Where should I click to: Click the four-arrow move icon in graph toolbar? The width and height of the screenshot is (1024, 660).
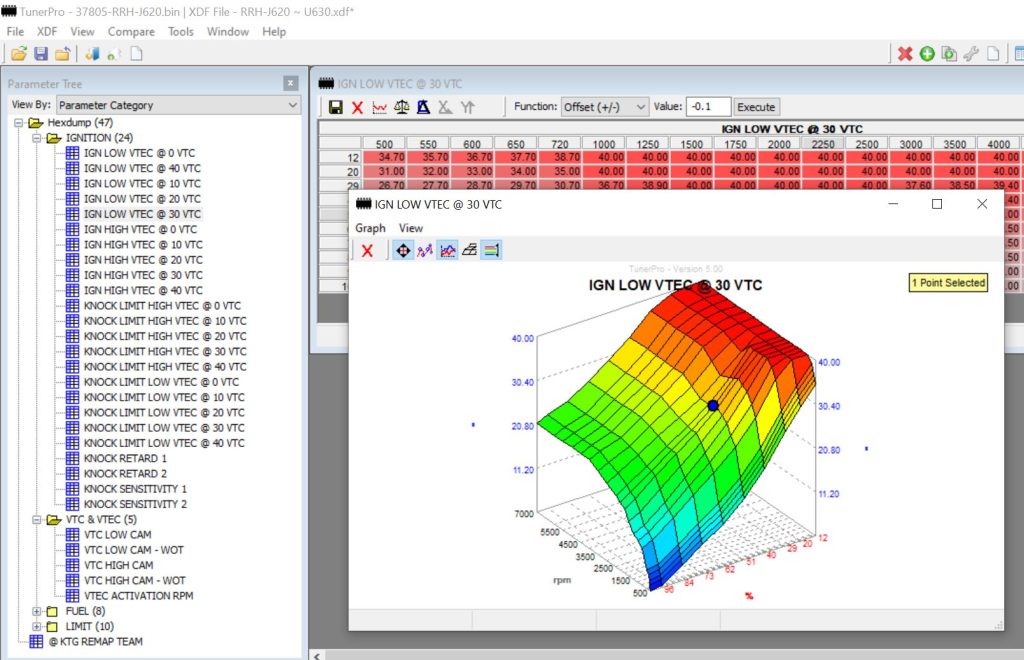402,250
